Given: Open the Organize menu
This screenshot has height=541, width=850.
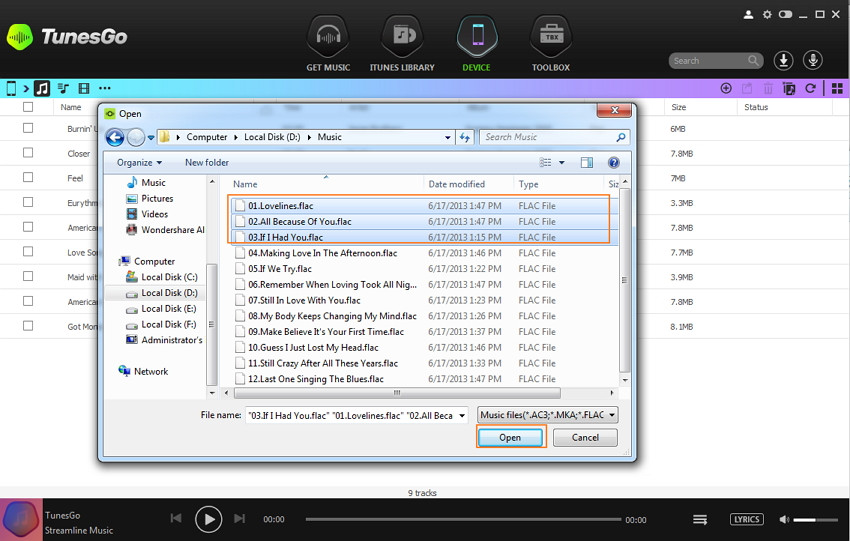Looking at the screenshot, I should click(139, 163).
